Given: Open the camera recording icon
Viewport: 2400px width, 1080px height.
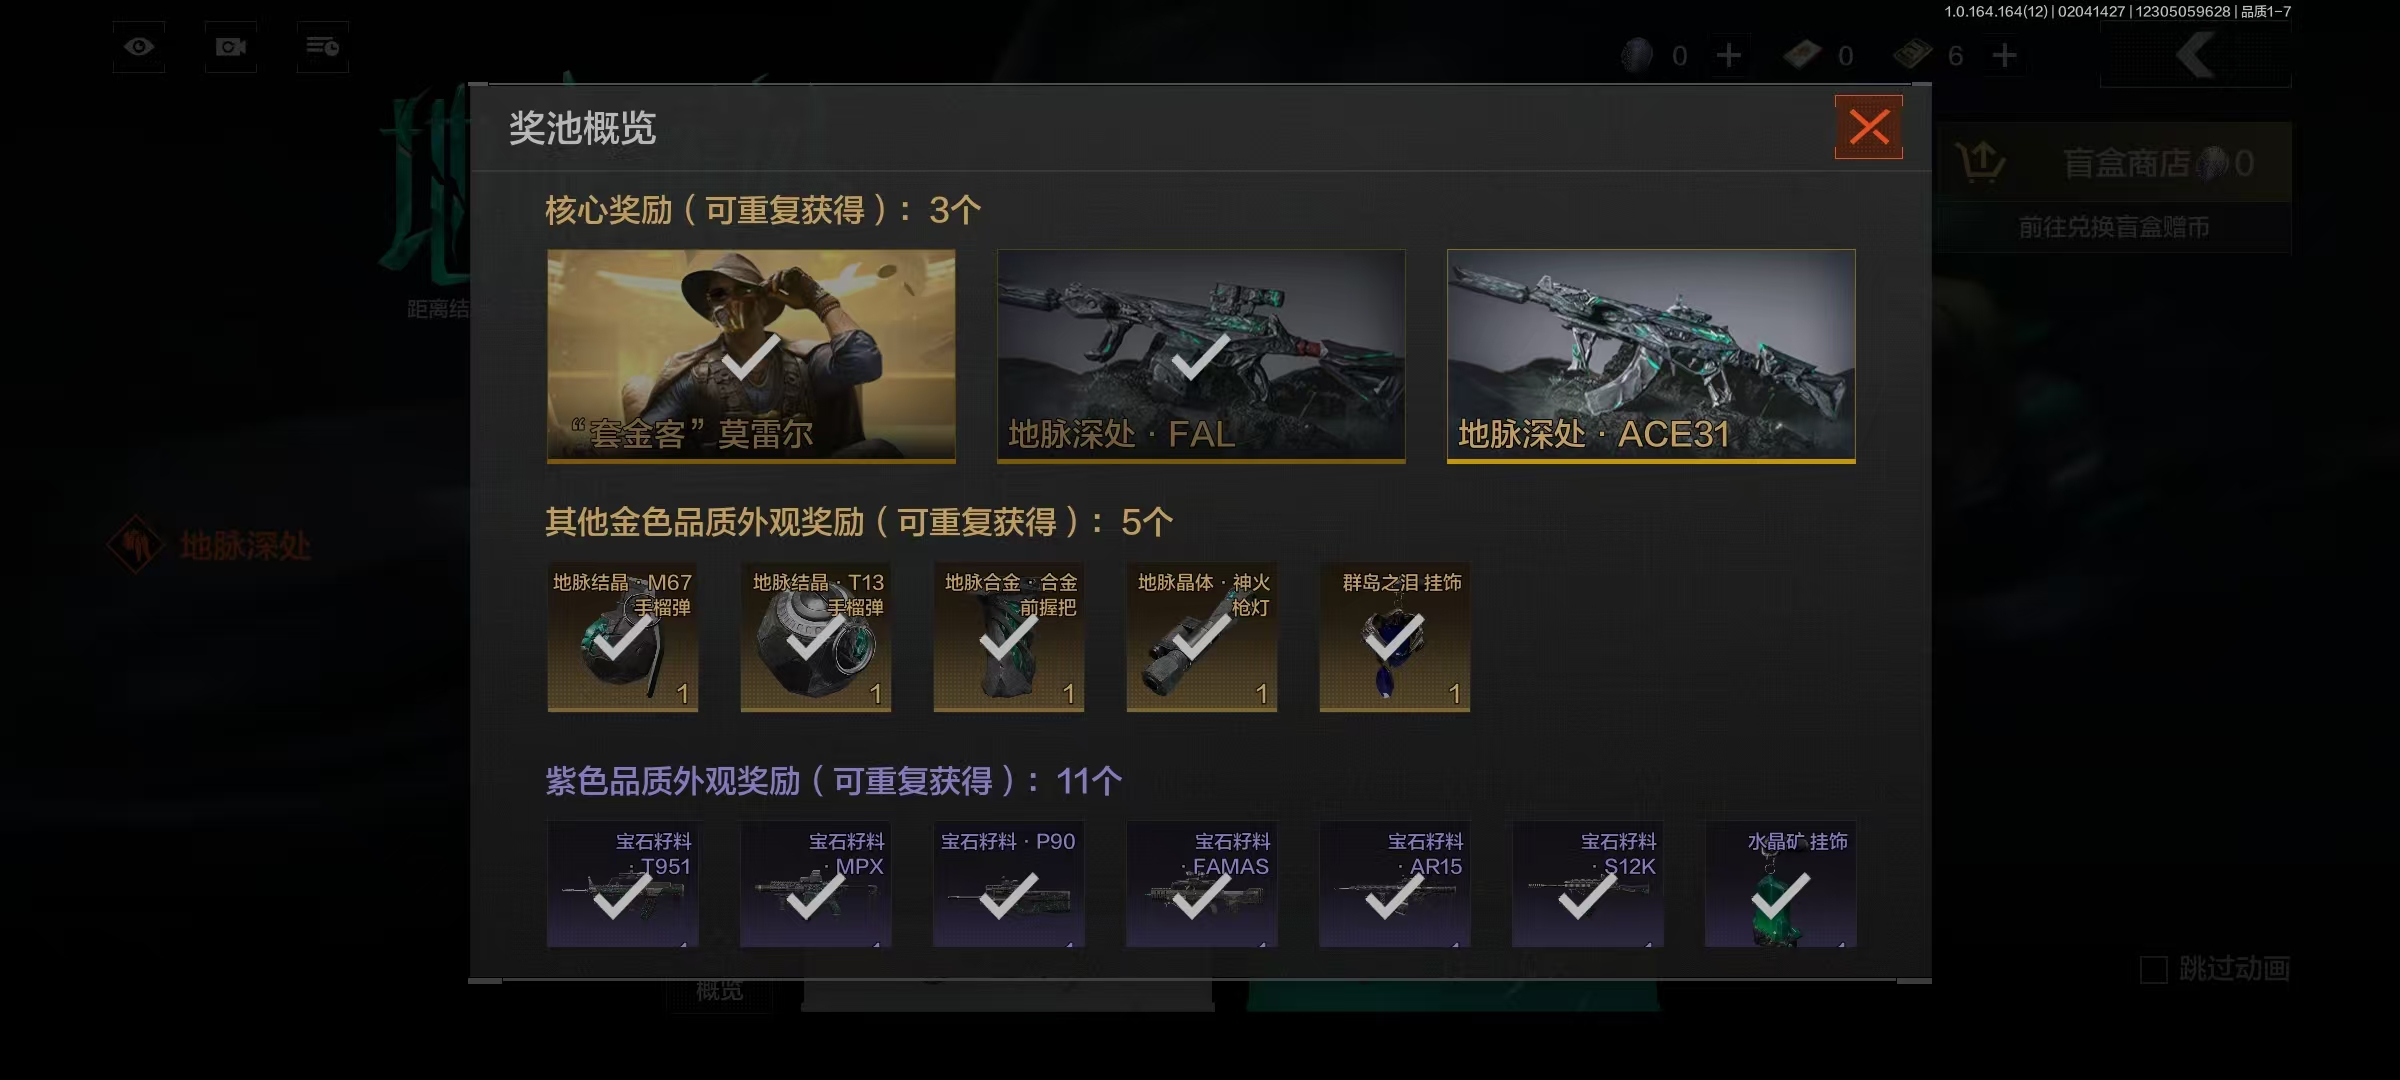Looking at the screenshot, I should 231,47.
